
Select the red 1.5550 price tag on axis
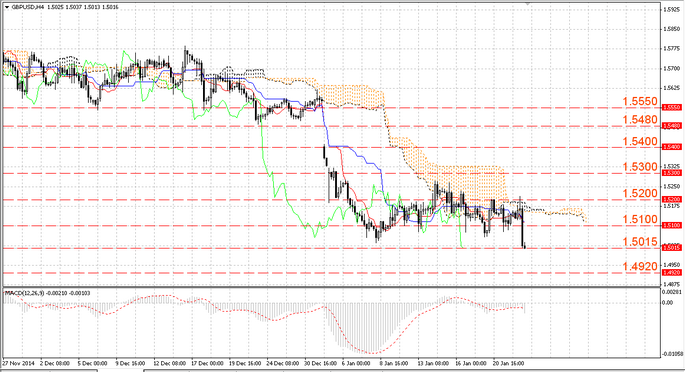click(672, 107)
